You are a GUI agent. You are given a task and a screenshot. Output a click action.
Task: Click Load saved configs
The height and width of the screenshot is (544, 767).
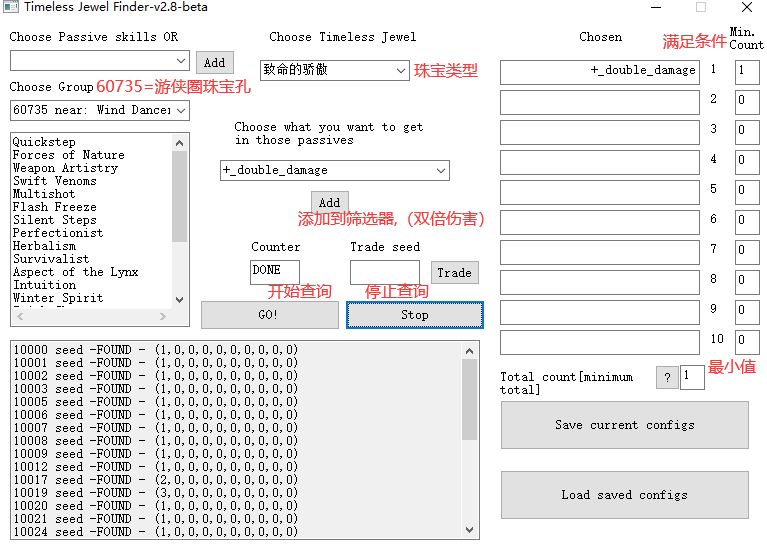click(x=624, y=495)
